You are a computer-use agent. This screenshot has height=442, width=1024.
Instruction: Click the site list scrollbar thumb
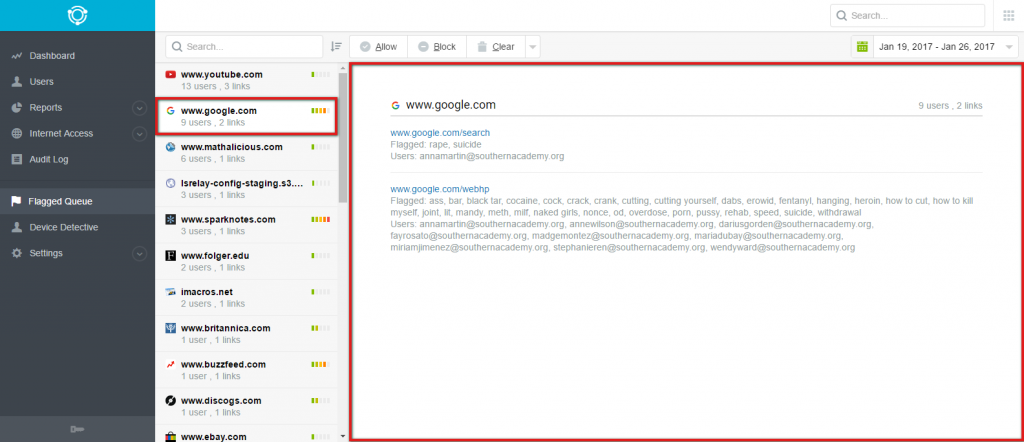tap(343, 137)
